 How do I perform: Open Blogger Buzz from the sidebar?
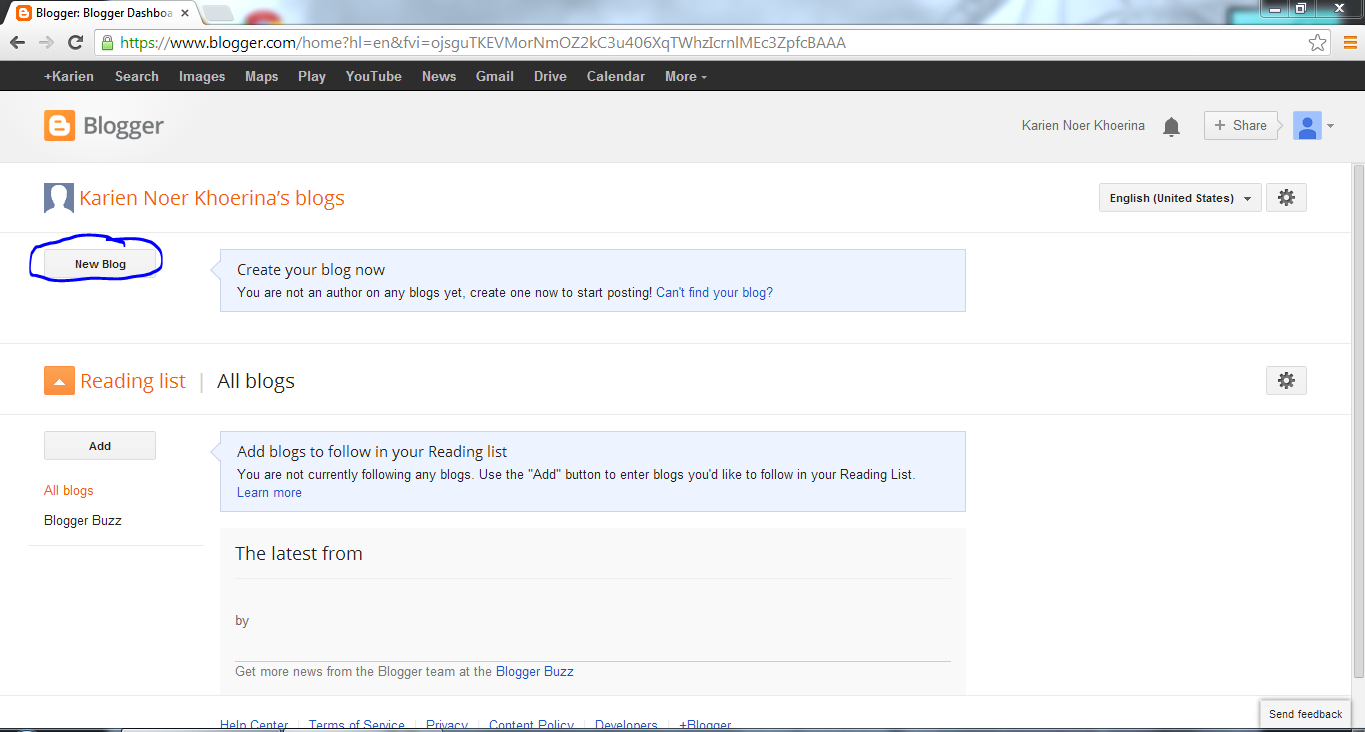coord(83,520)
